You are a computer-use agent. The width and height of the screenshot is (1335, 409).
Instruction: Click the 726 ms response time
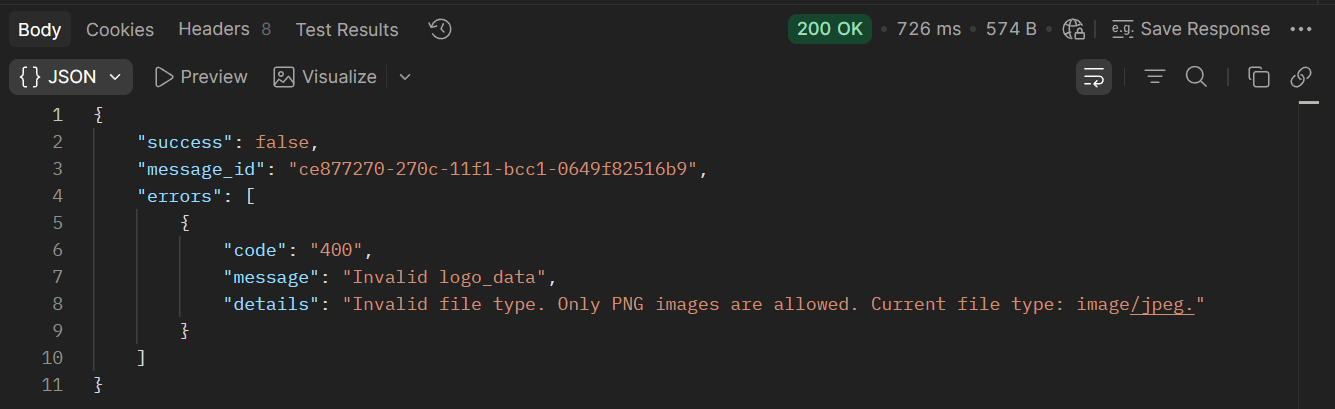[x=928, y=30]
